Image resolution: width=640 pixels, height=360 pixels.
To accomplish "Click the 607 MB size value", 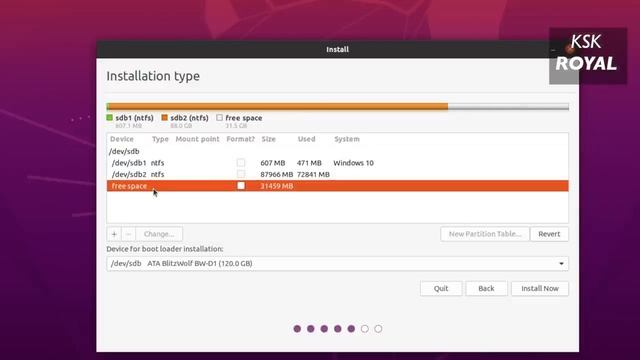I will (x=273, y=163).
